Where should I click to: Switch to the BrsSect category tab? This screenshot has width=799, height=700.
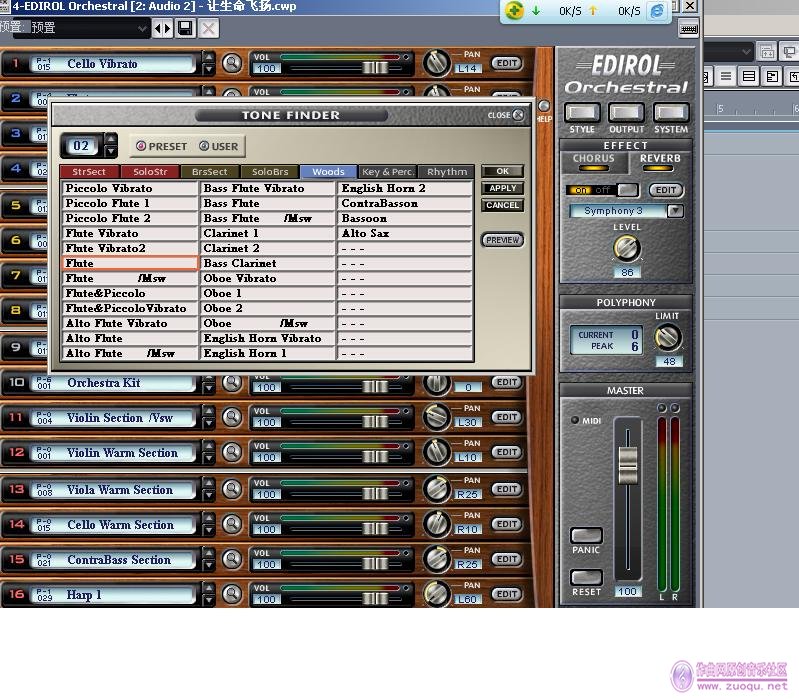[x=210, y=172]
